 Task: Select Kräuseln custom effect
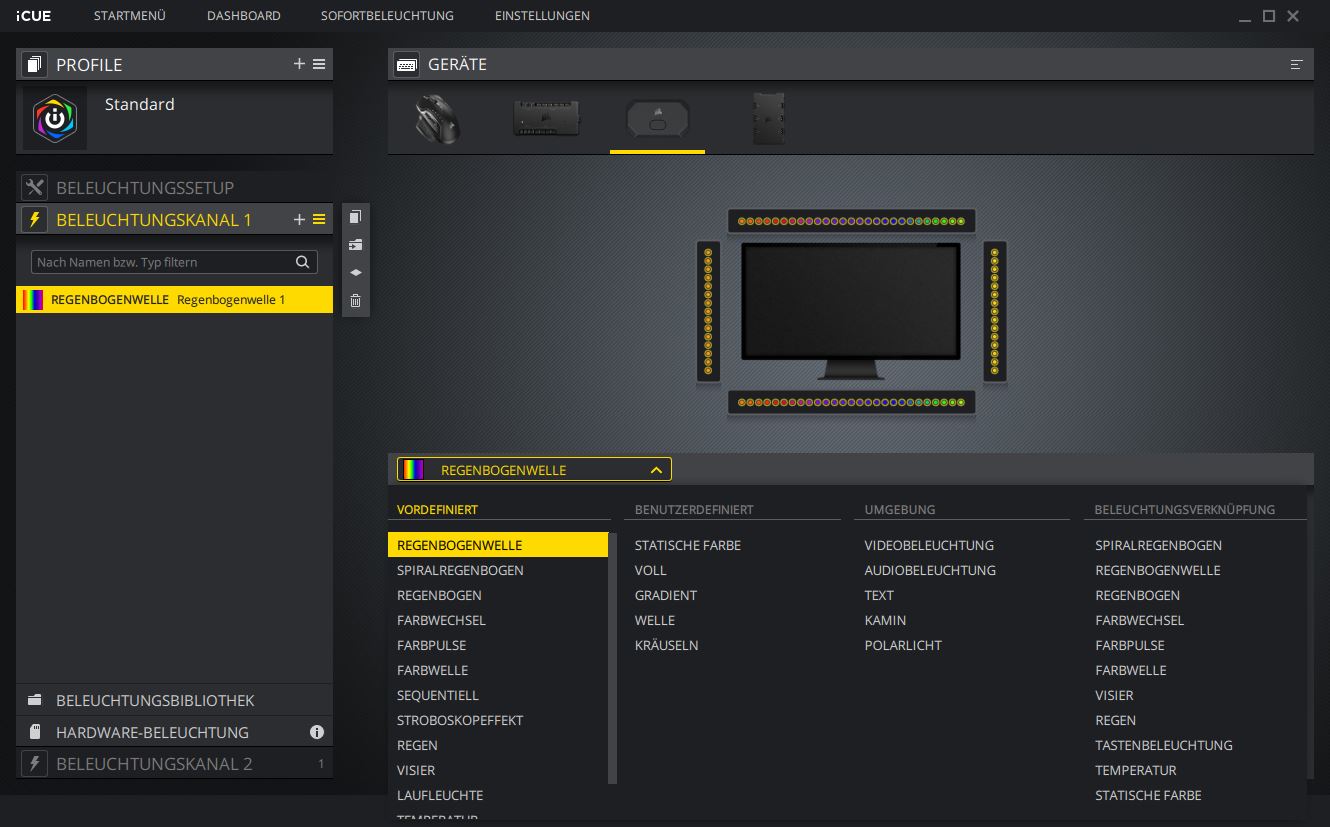tap(667, 645)
